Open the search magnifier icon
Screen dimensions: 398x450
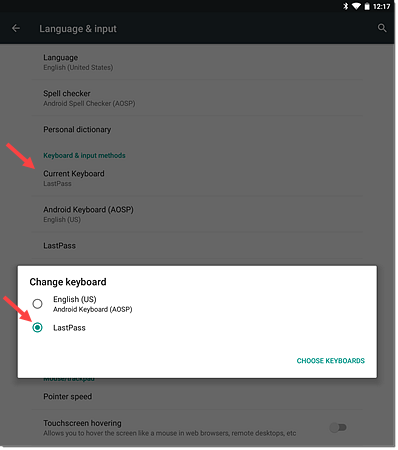[x=382, y=28]
